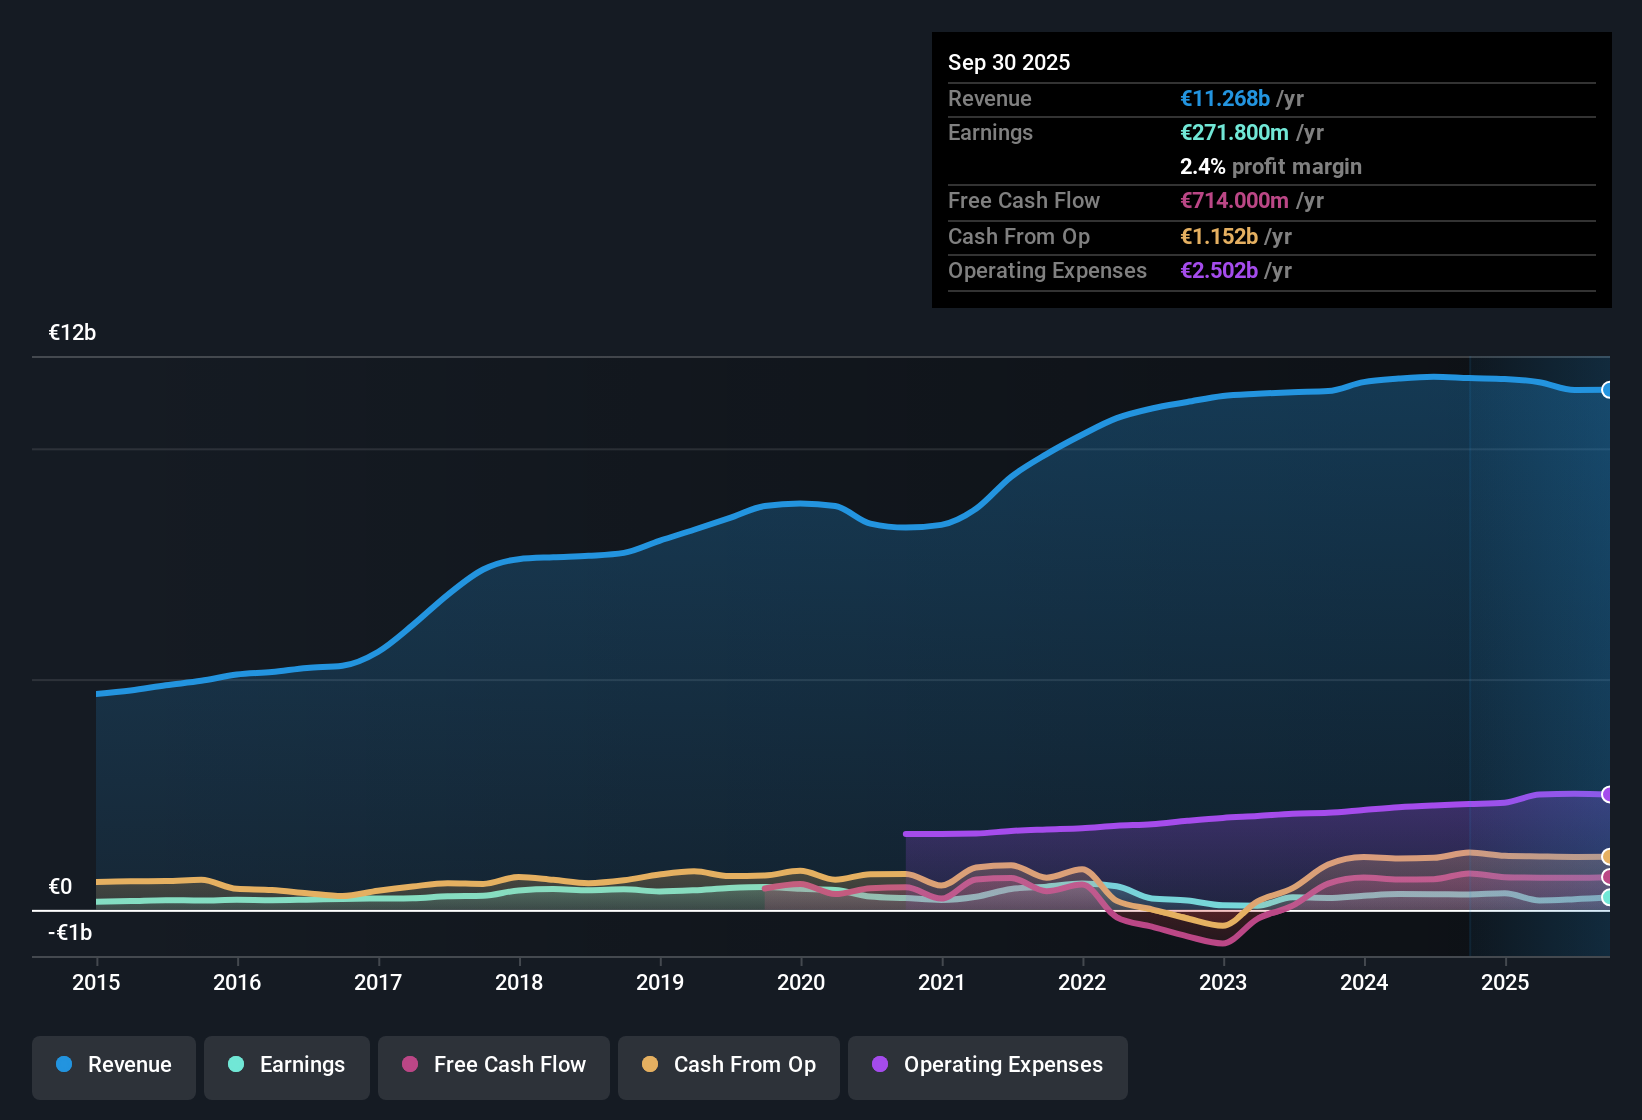Click the teal Earnings legend dot
Viewport: 1642px width, 1120px height.
tap(236, 1065)
